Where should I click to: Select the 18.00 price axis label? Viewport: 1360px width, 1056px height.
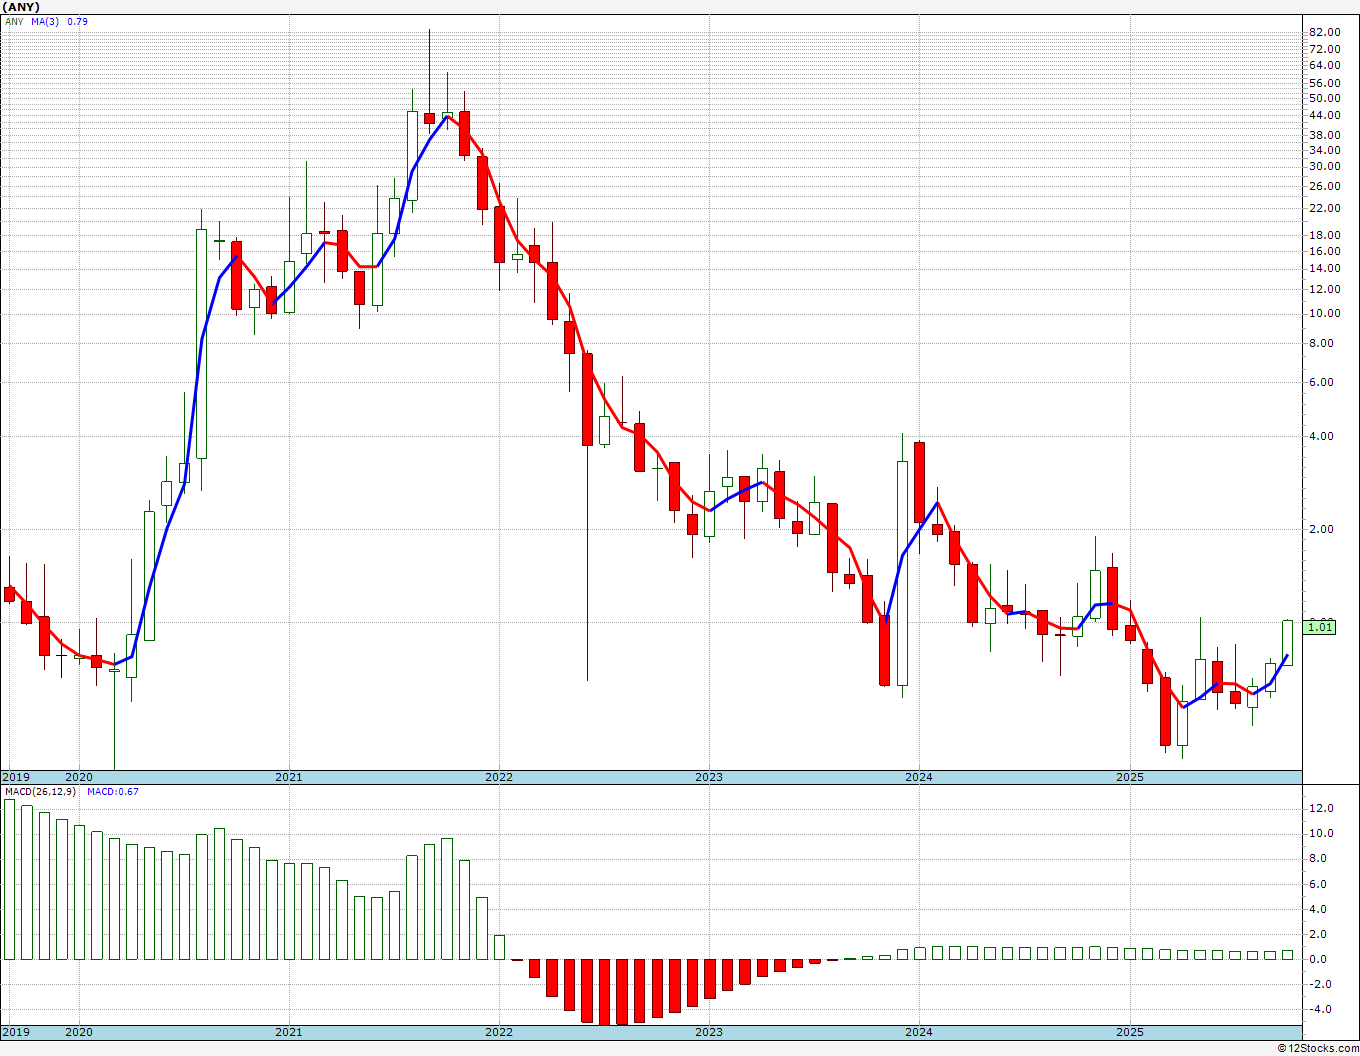pos(1324,236)
